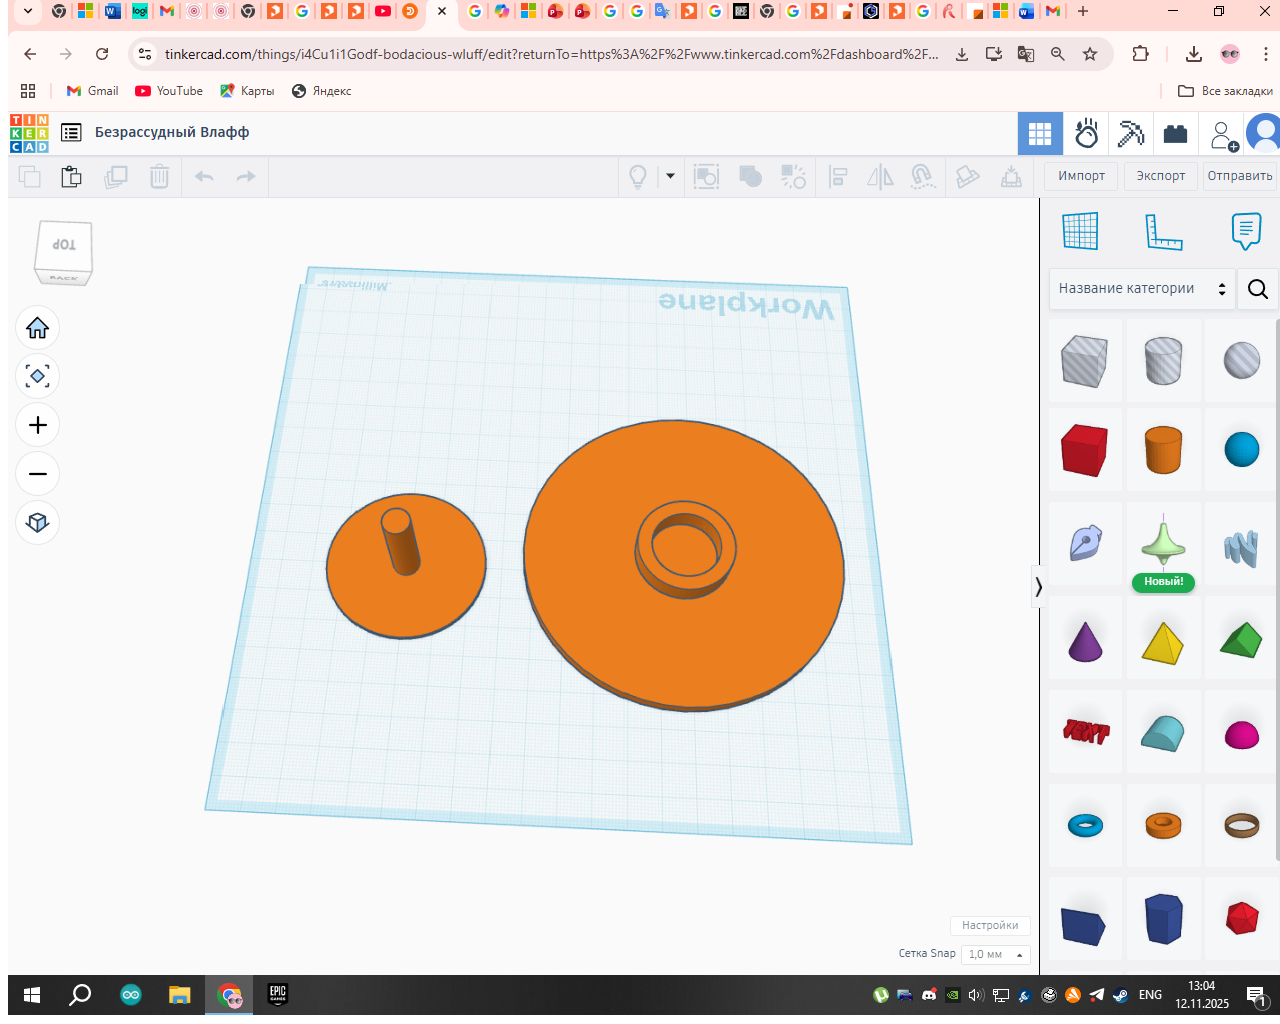Pick the orange Cylinder shape
The width and height of the screenshot is (1280, 1024).
[x=1163, y=449]
